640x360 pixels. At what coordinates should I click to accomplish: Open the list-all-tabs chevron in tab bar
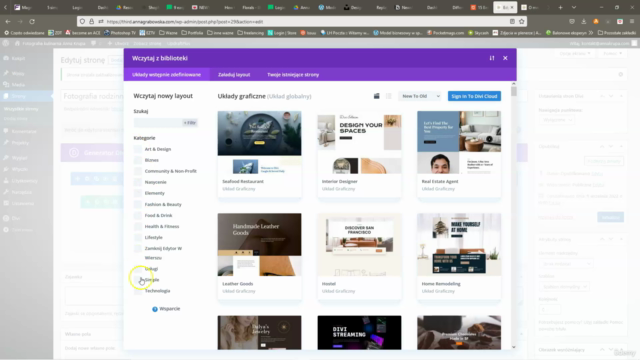574,7
